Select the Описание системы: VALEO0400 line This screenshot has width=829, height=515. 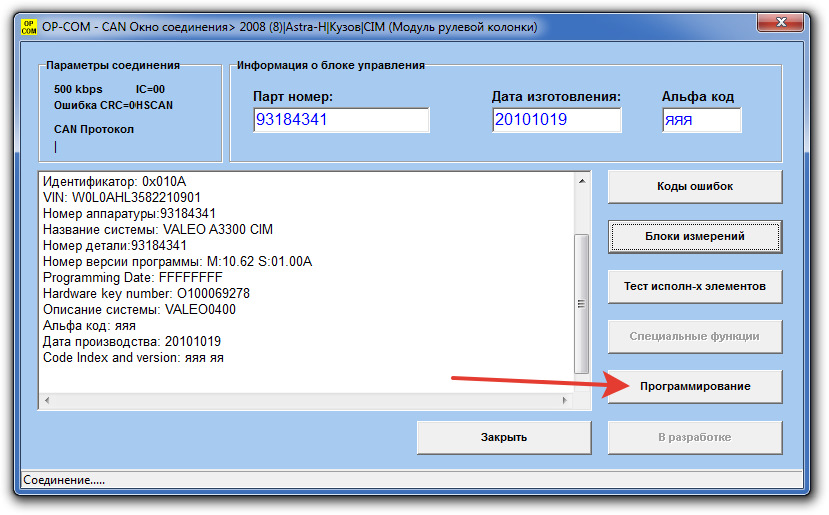[139, 309]
